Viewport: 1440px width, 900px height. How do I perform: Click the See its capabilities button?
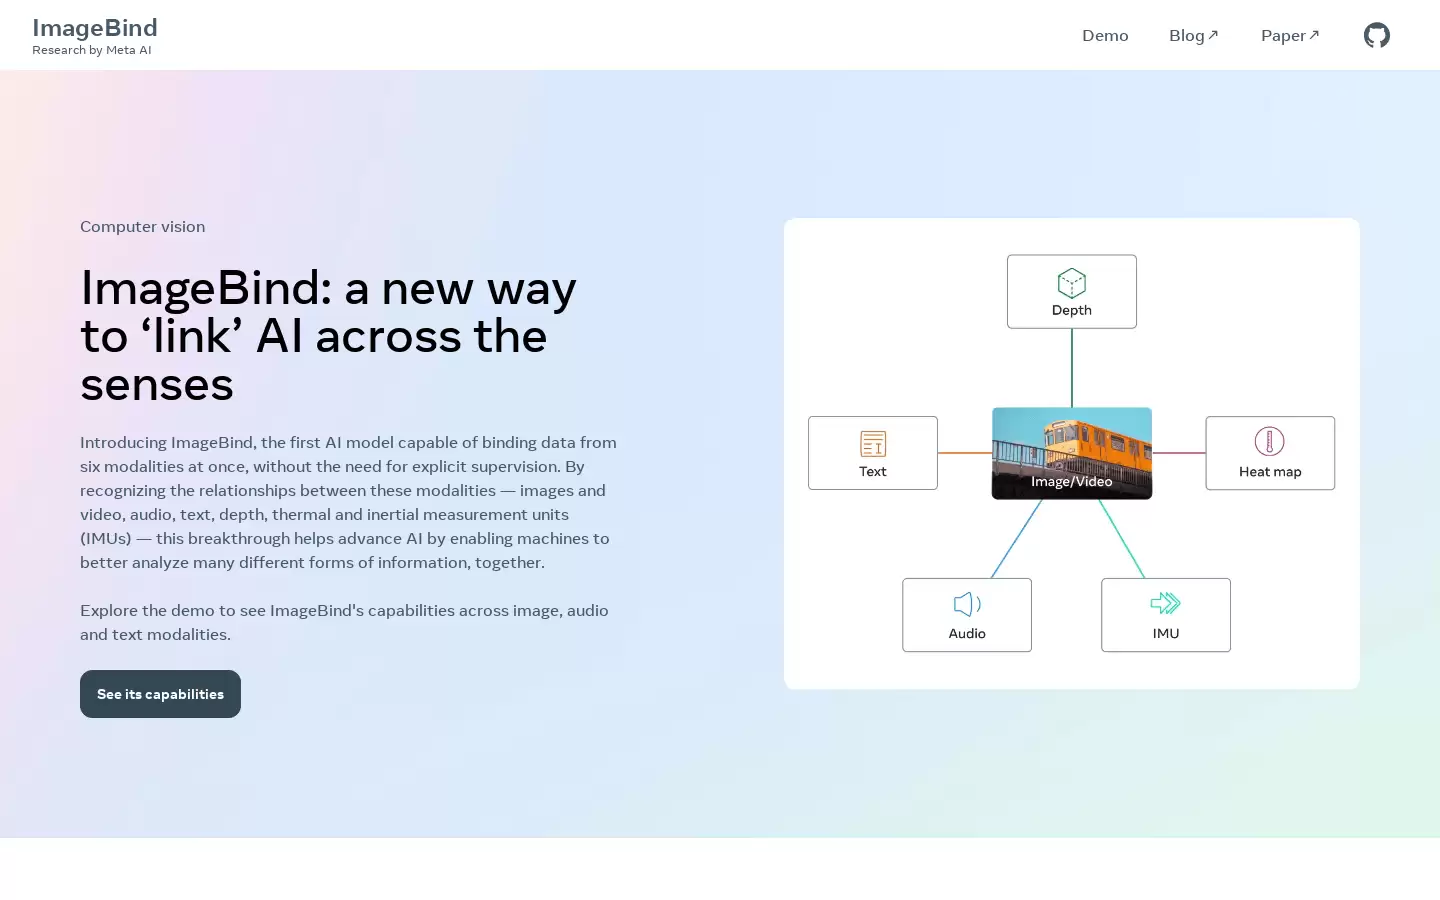tap(160, 694)
